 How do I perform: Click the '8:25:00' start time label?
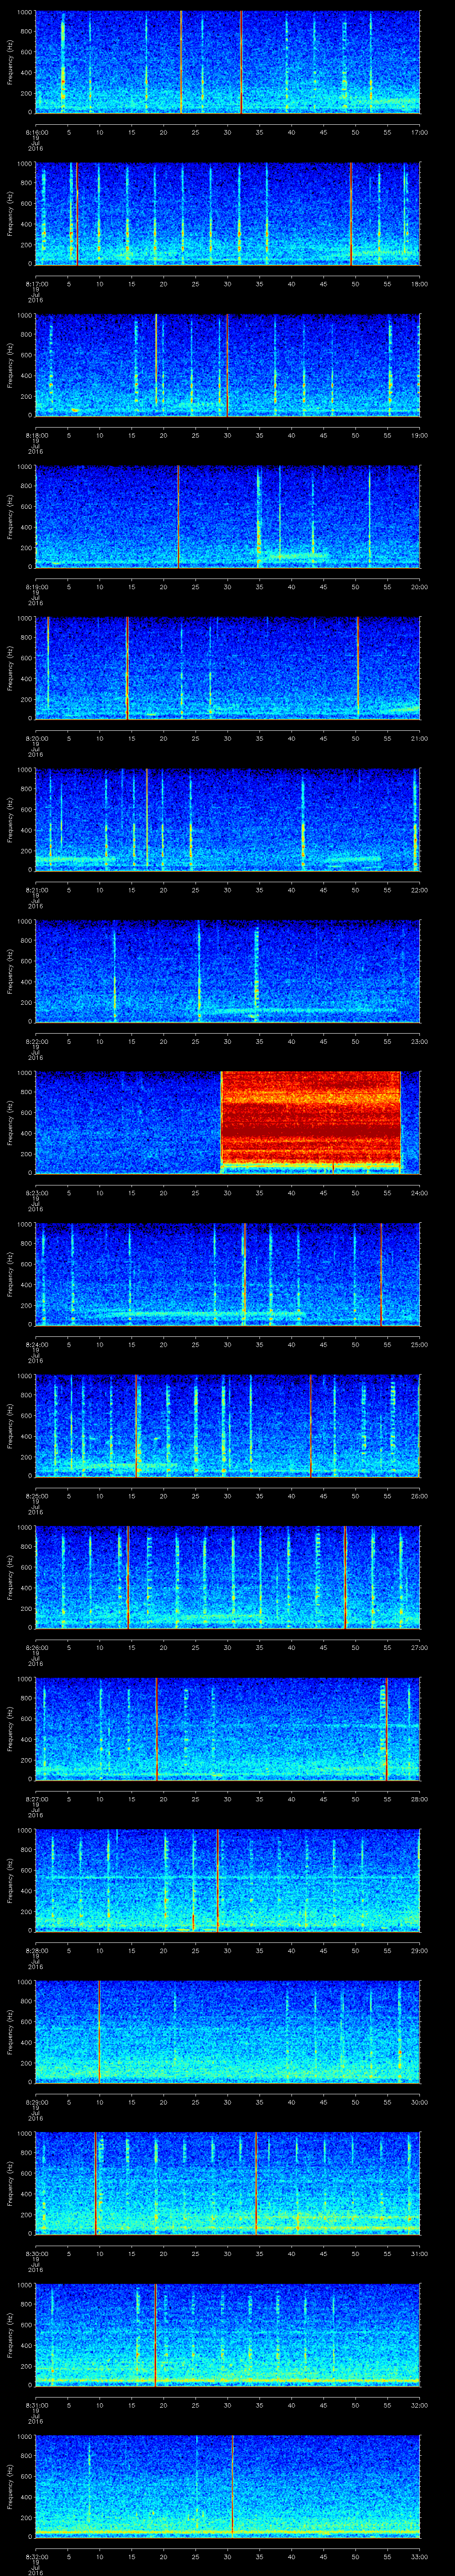coord(36,1496)
